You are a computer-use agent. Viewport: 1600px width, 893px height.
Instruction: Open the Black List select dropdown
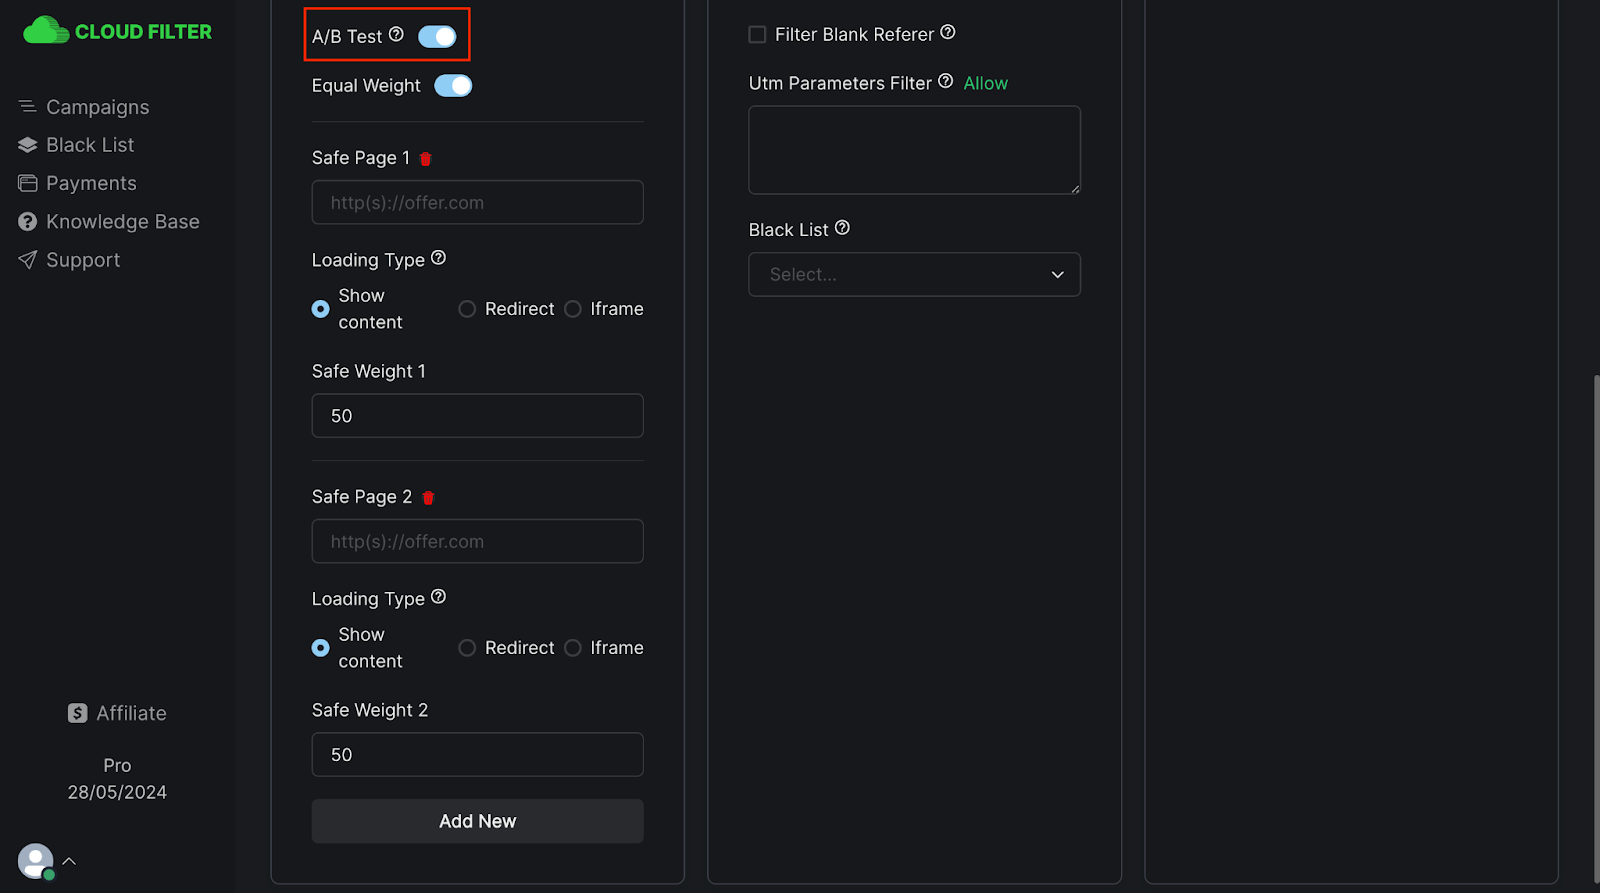(914, 274)
